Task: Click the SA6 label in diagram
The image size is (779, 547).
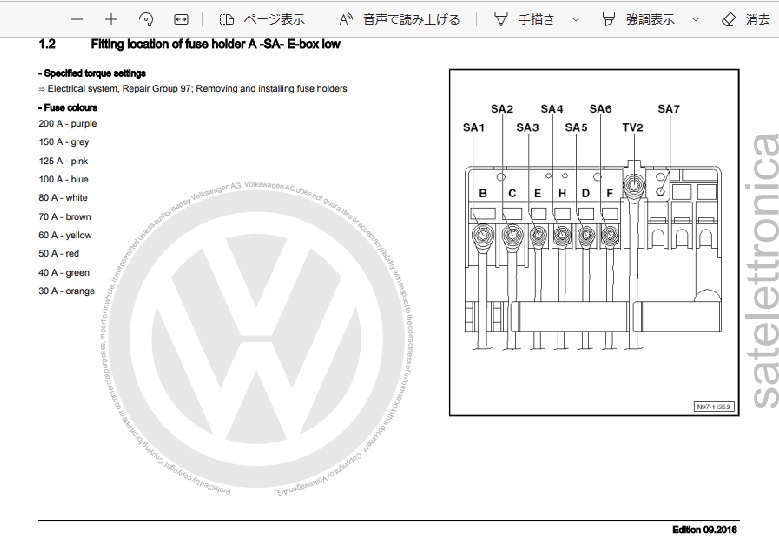Action: (600, 109)
